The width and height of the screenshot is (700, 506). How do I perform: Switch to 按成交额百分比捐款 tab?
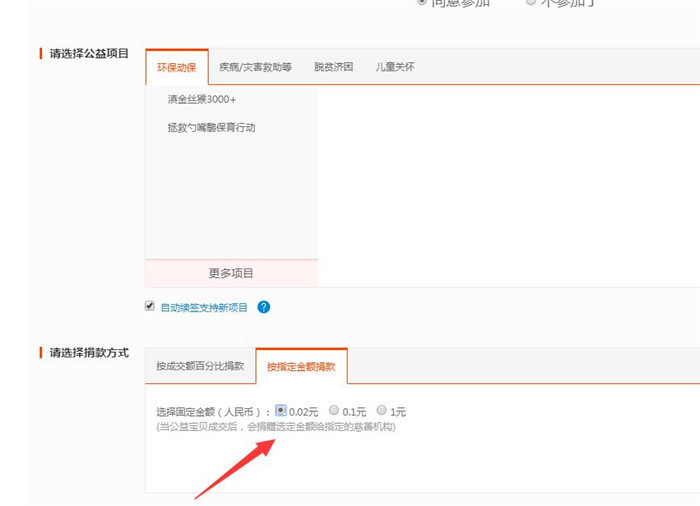(200, 367)
